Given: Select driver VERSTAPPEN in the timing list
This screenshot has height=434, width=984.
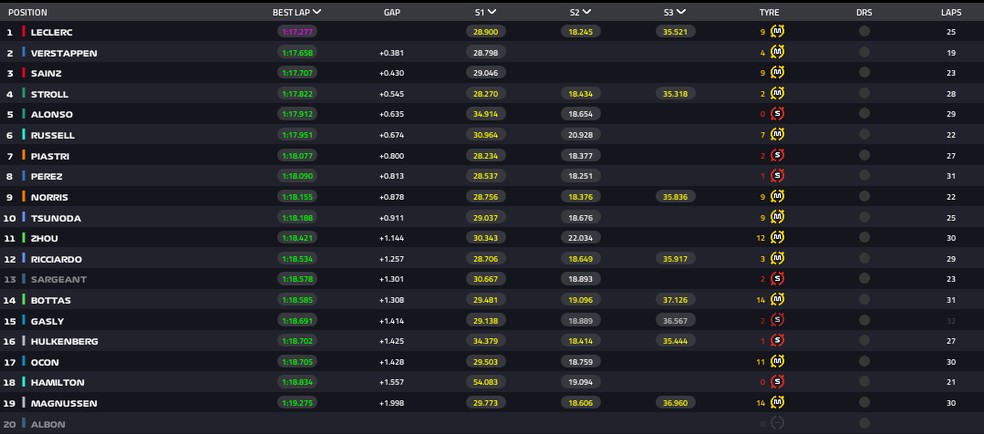Looking at the screenshot, I should 64,53.
